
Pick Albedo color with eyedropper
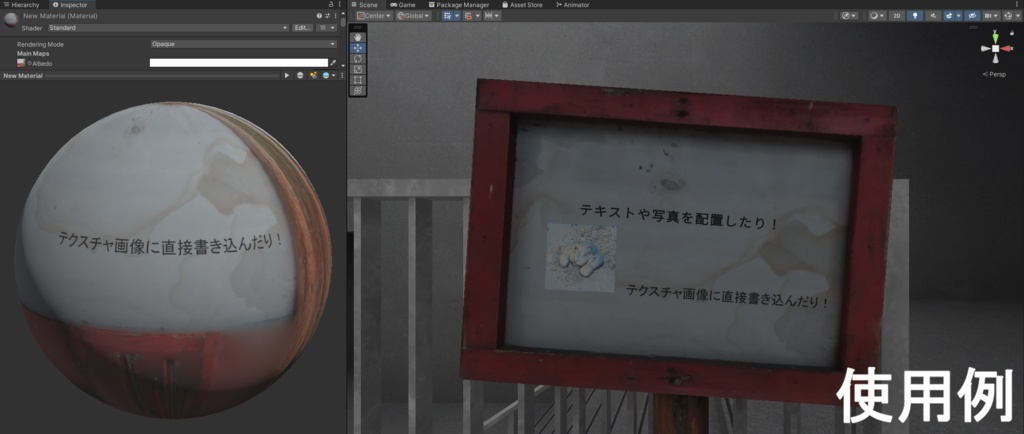tap(333, 63)
